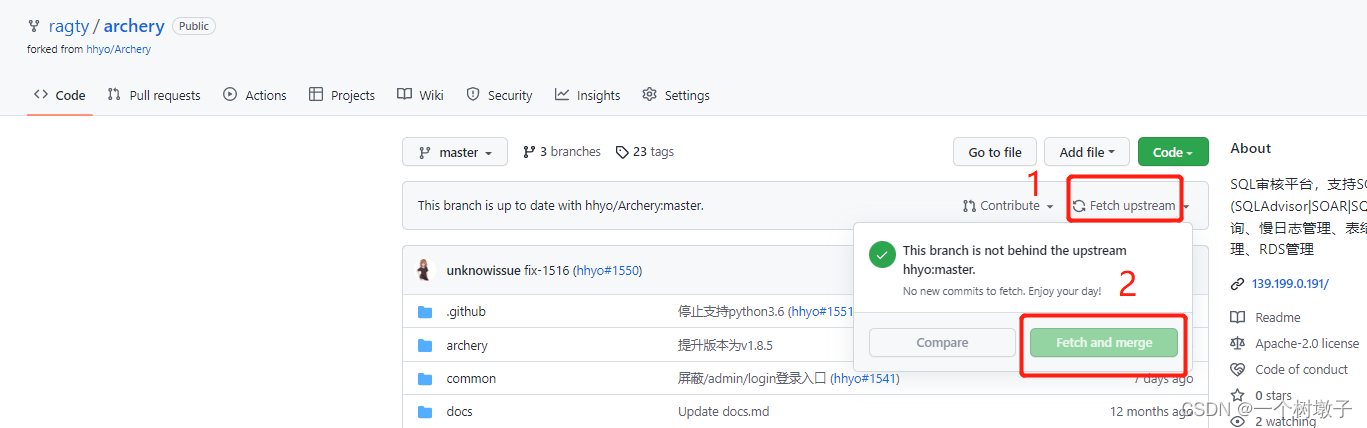The image size is (1367, 428).
Task: Click the license scale icon
Action: (x=1238, y=343)
